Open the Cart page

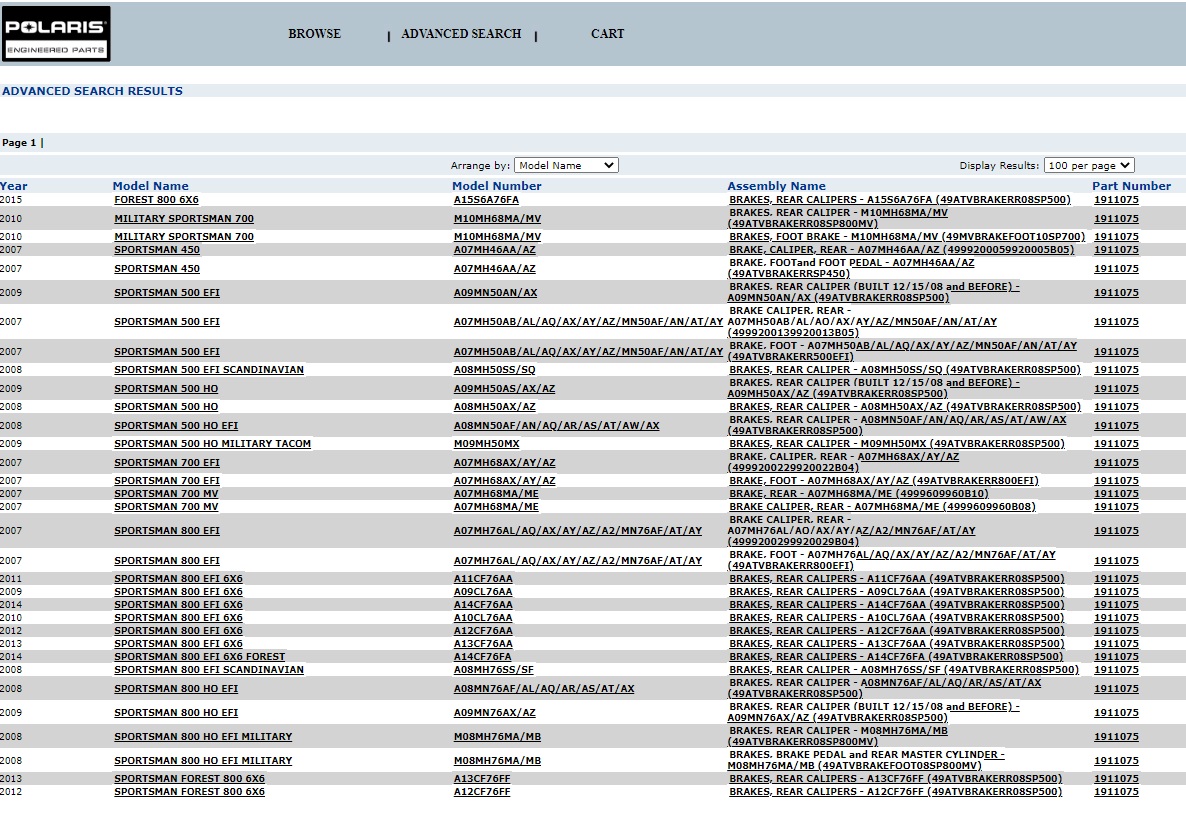pyautogui.click(x=607, y=34)
